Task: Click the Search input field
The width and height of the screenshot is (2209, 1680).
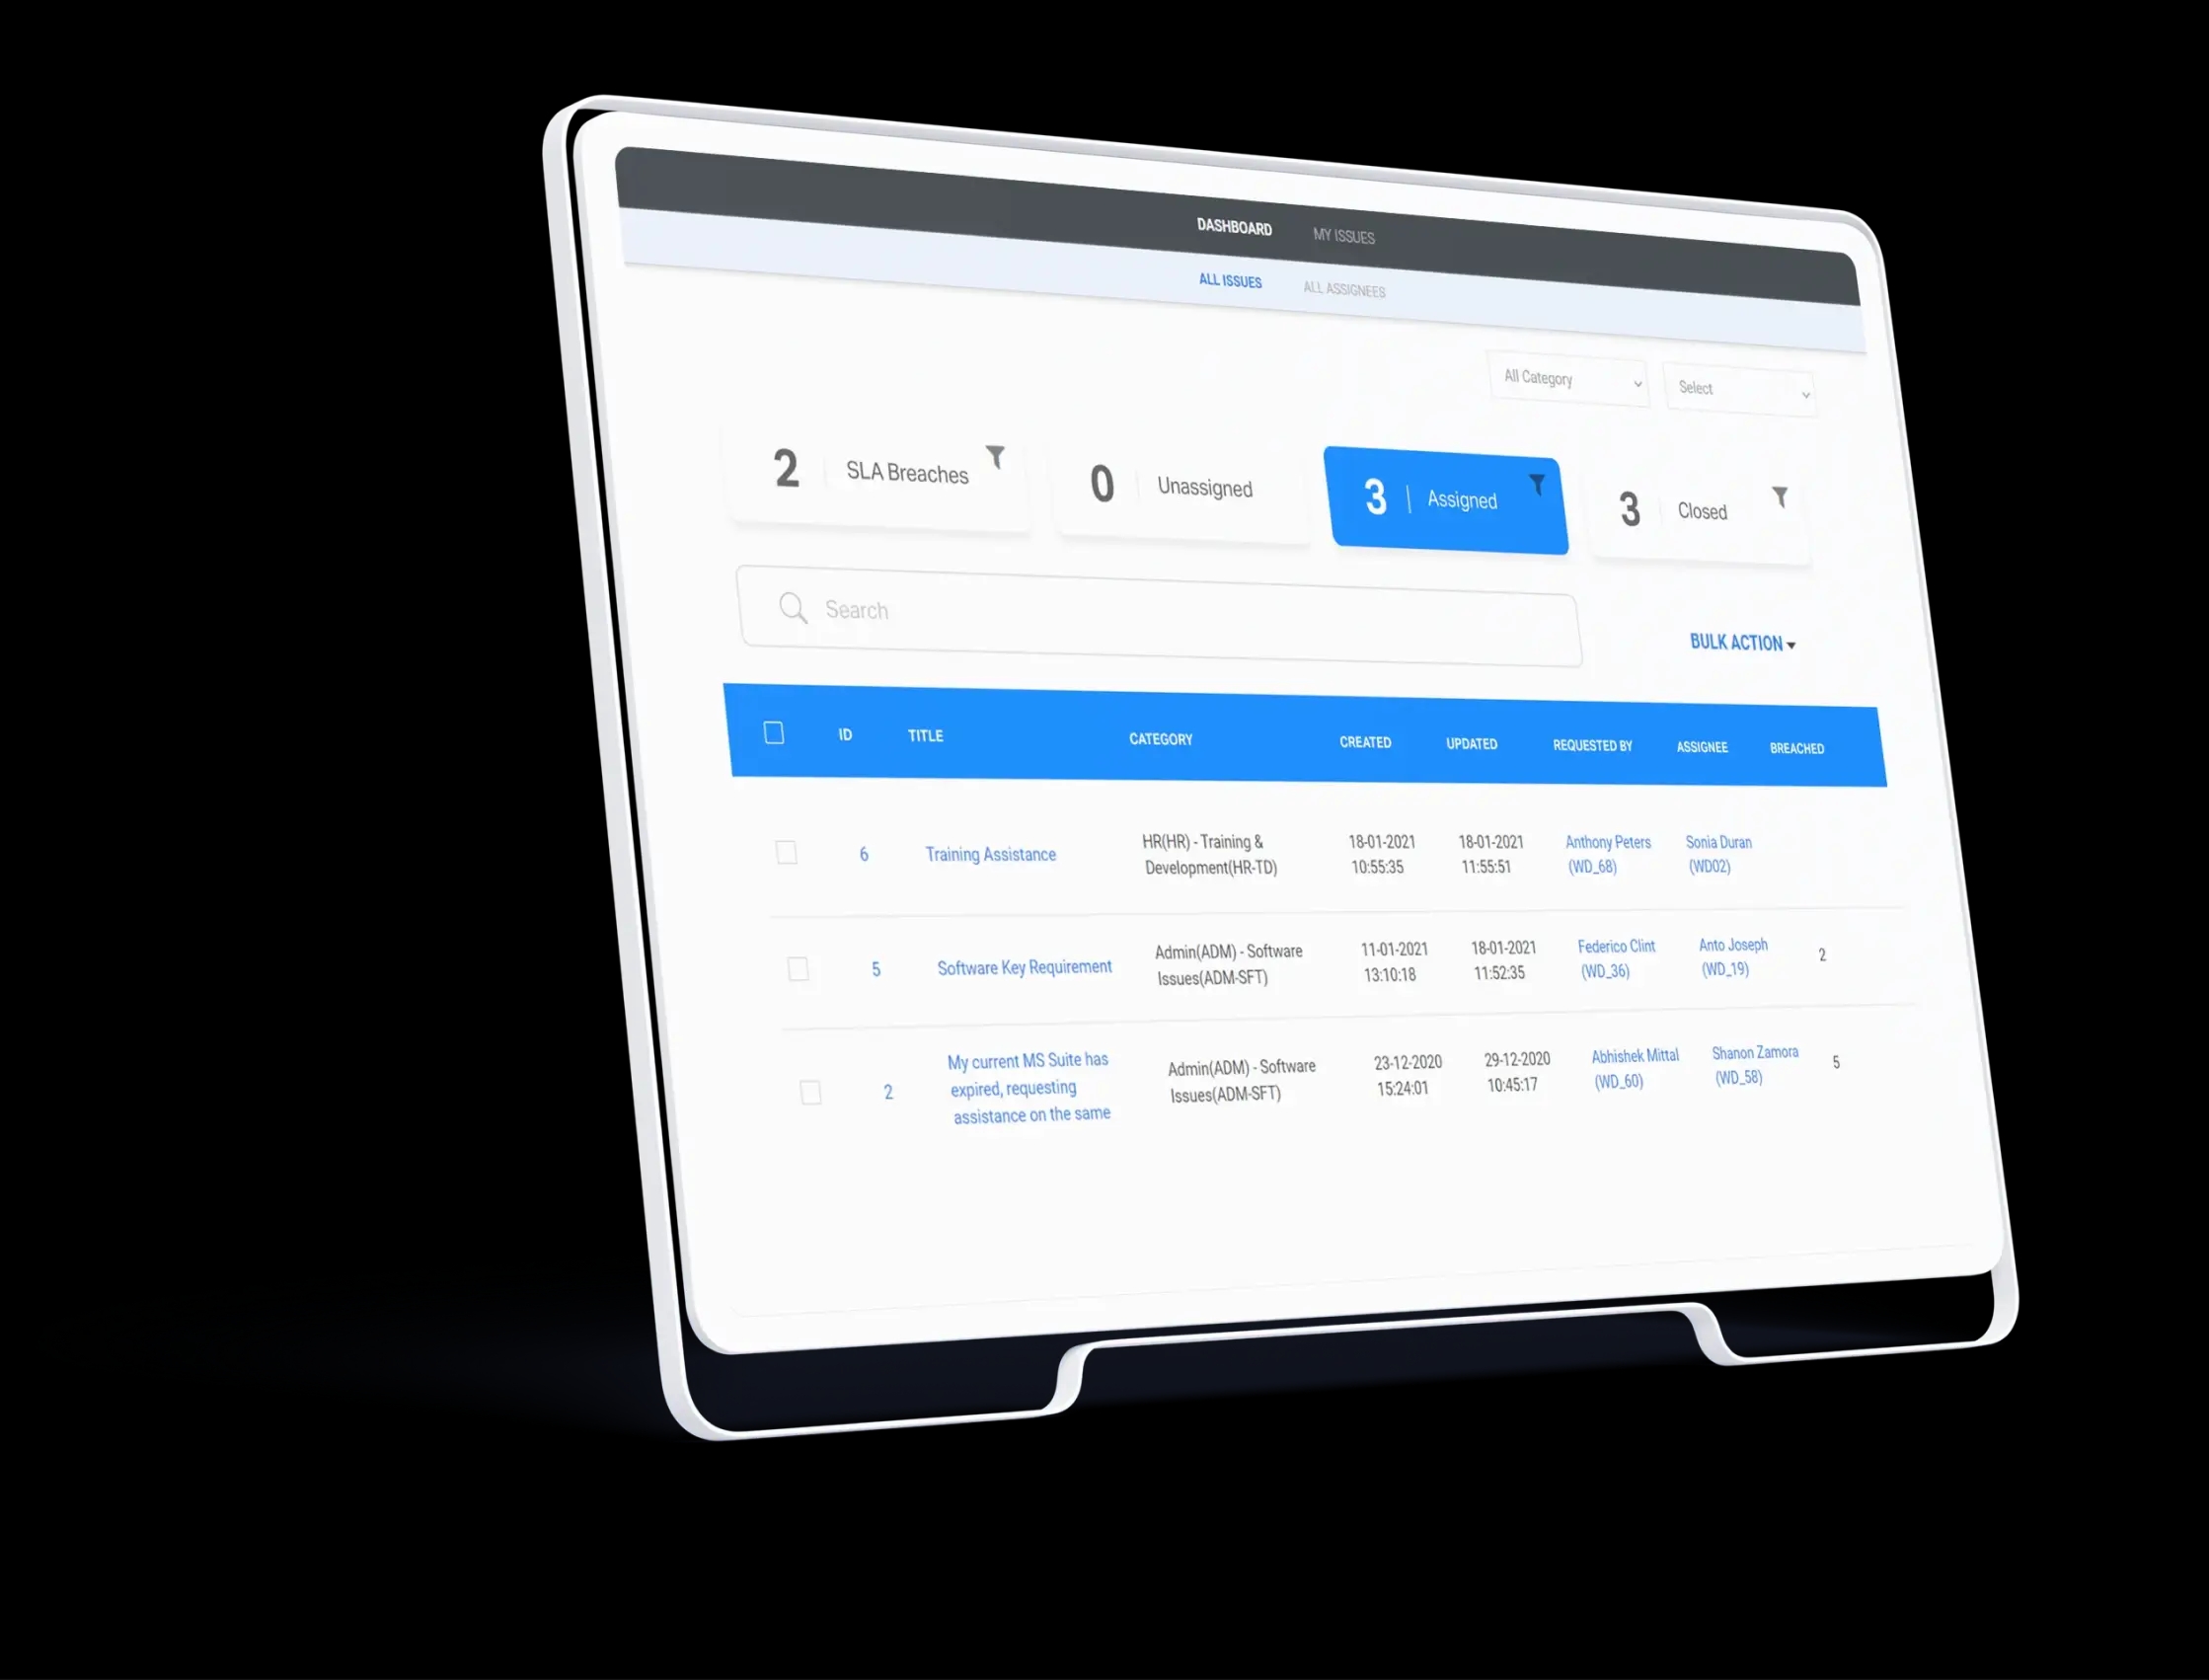Action: coord(1165,611)
